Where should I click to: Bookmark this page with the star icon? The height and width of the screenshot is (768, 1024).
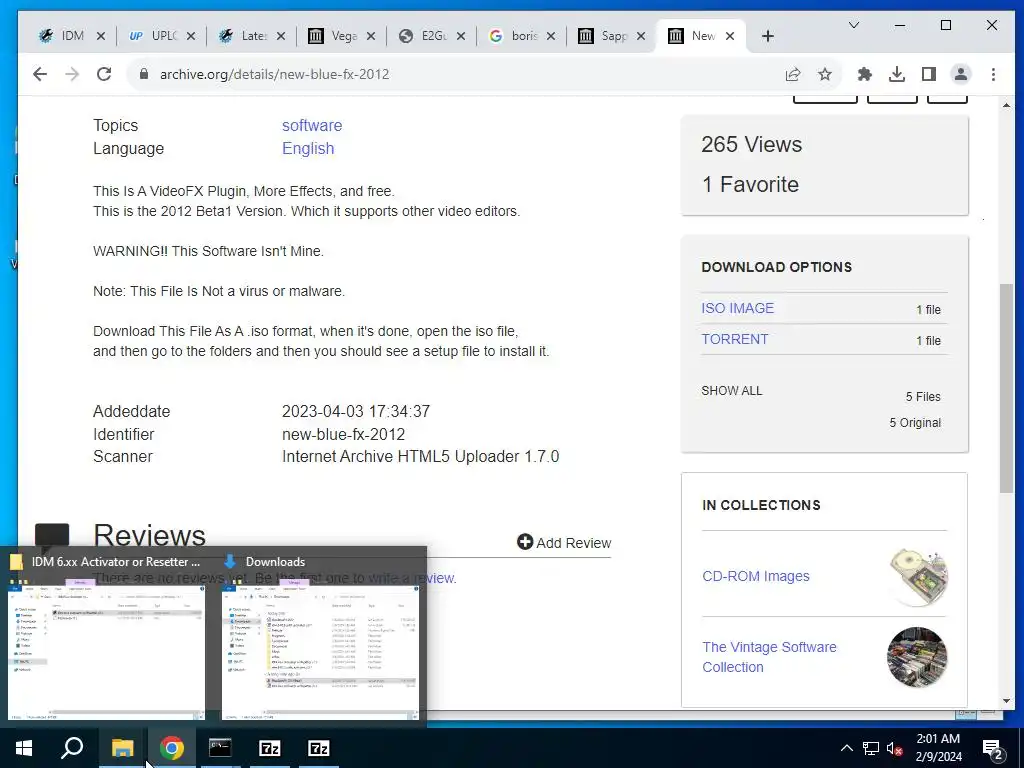(825, 74)
